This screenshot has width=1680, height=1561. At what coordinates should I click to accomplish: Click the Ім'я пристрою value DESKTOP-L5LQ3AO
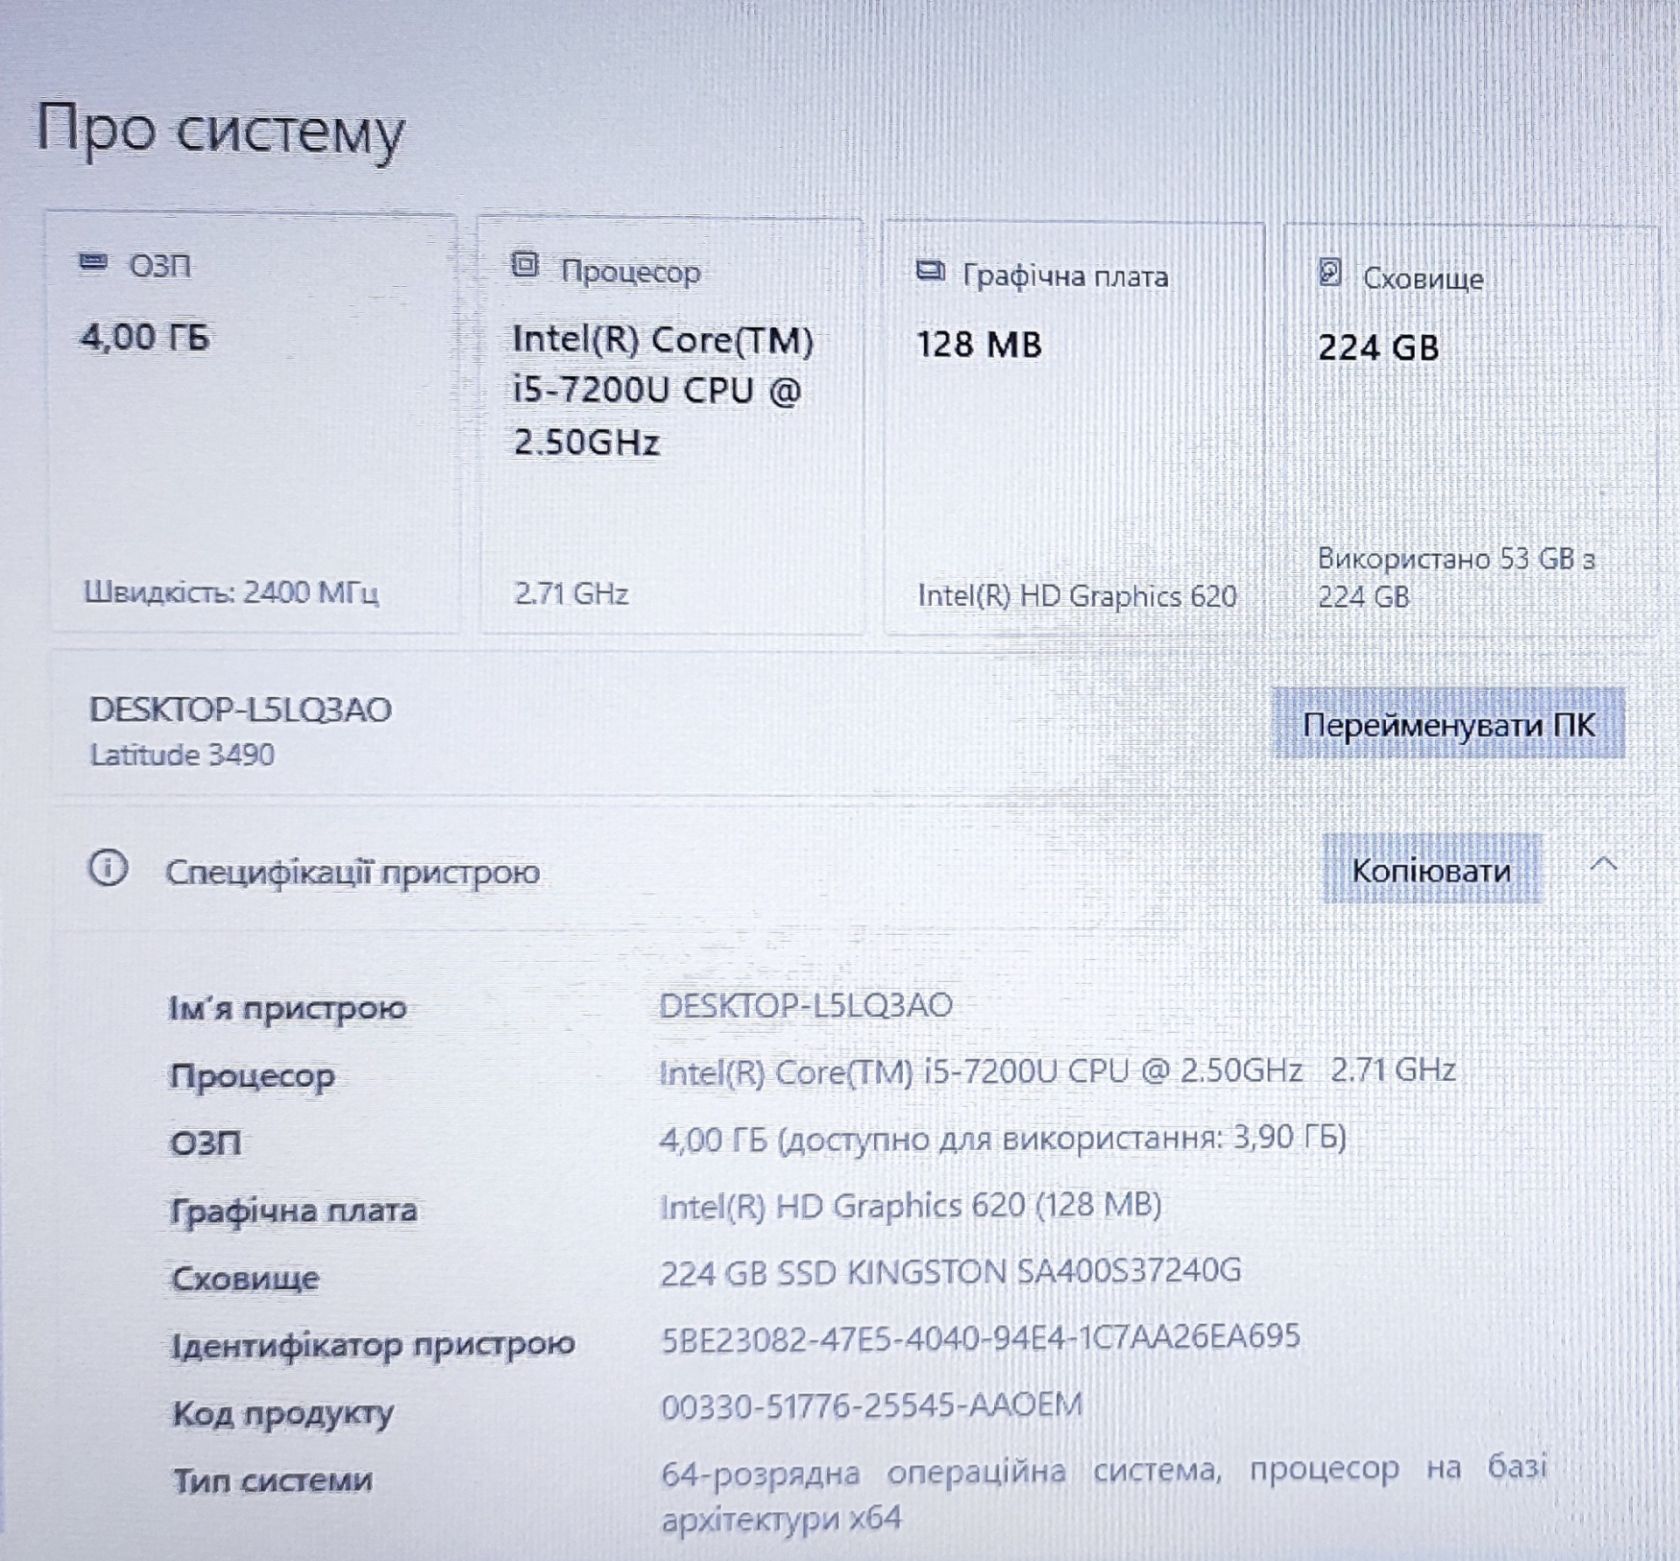806,1005
